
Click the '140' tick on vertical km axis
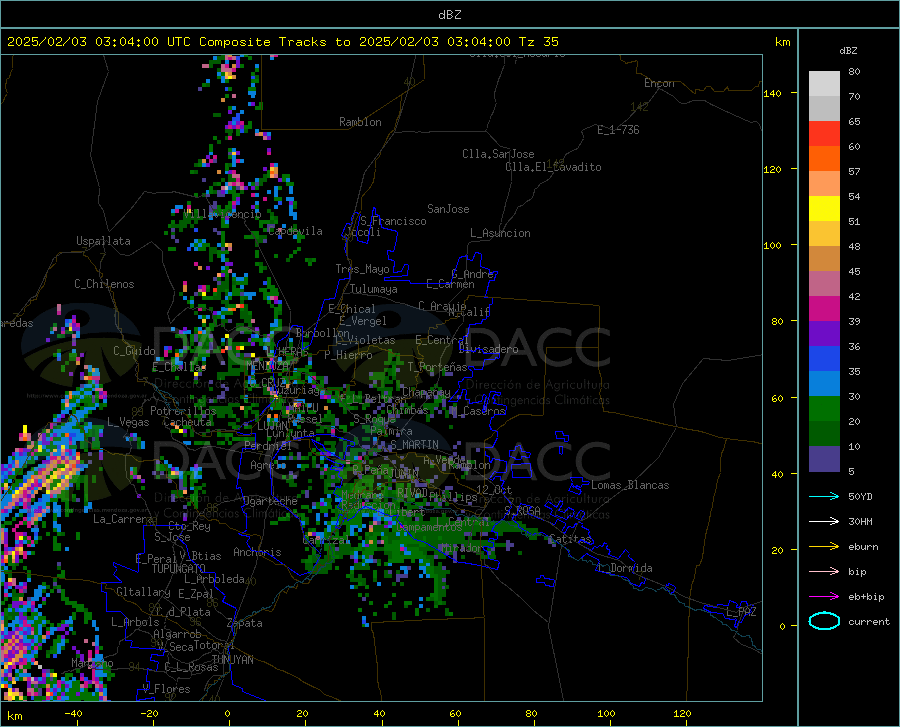coord(772,93)
